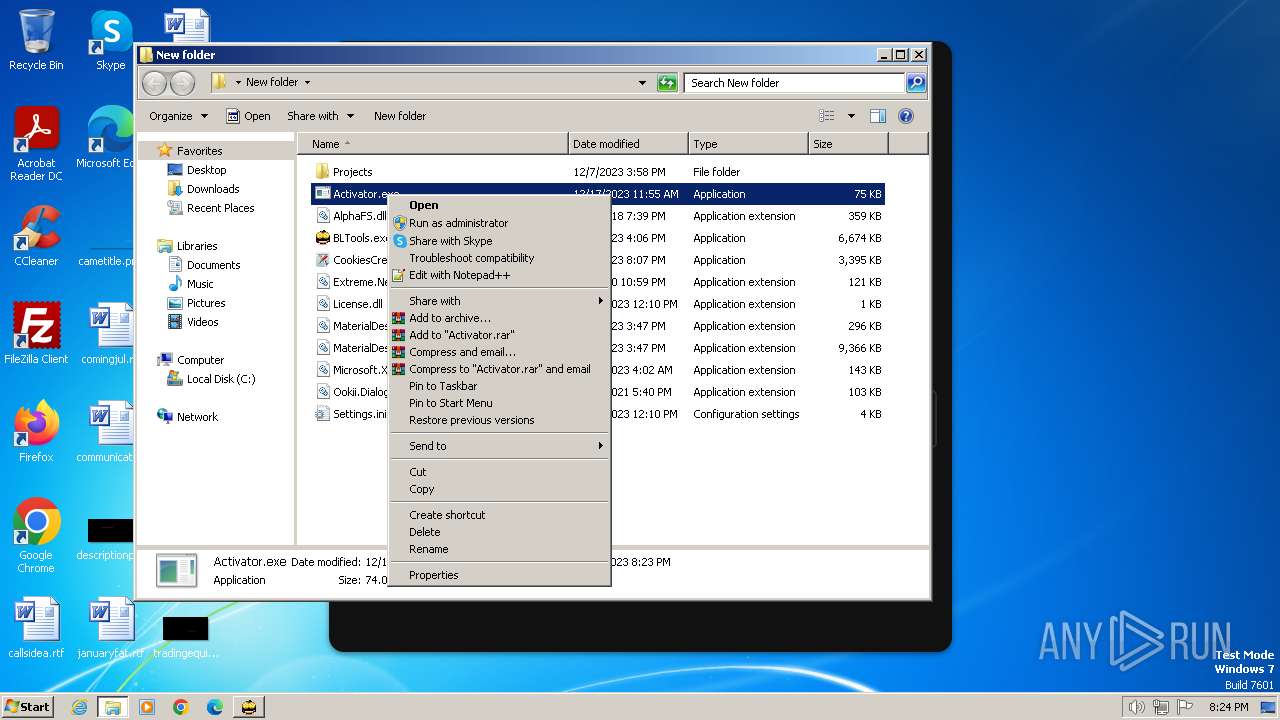The image size is (1280, 720).
Task: Select the Projects folder row
Action: [598, 172]
